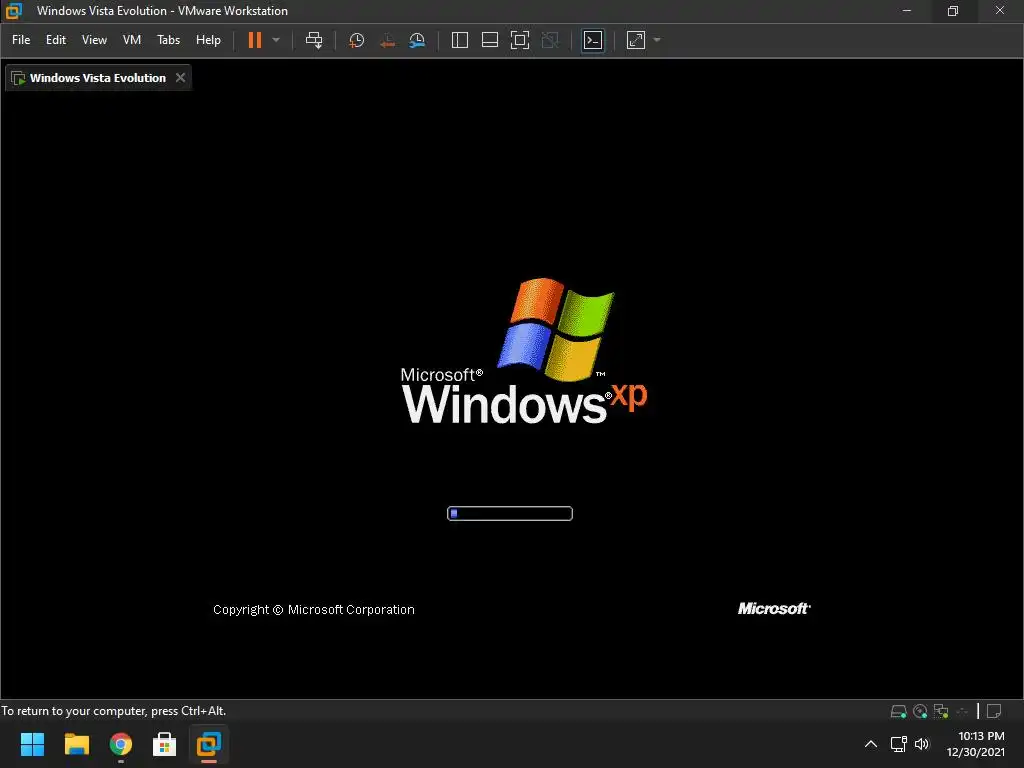This screenshot has height=768, width=1024.
Task: Open the snapshot manager
Action: coord(417,40)
